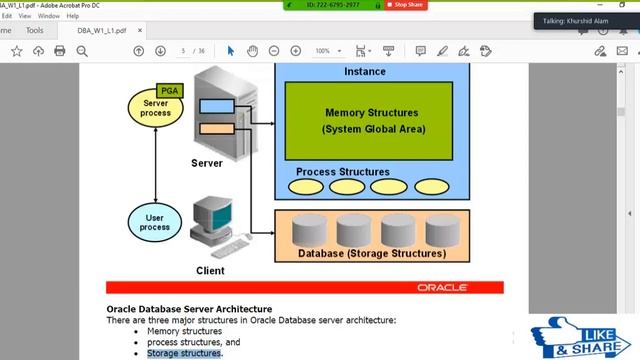
Task: Open the View menu
Action: coord(24,16)
